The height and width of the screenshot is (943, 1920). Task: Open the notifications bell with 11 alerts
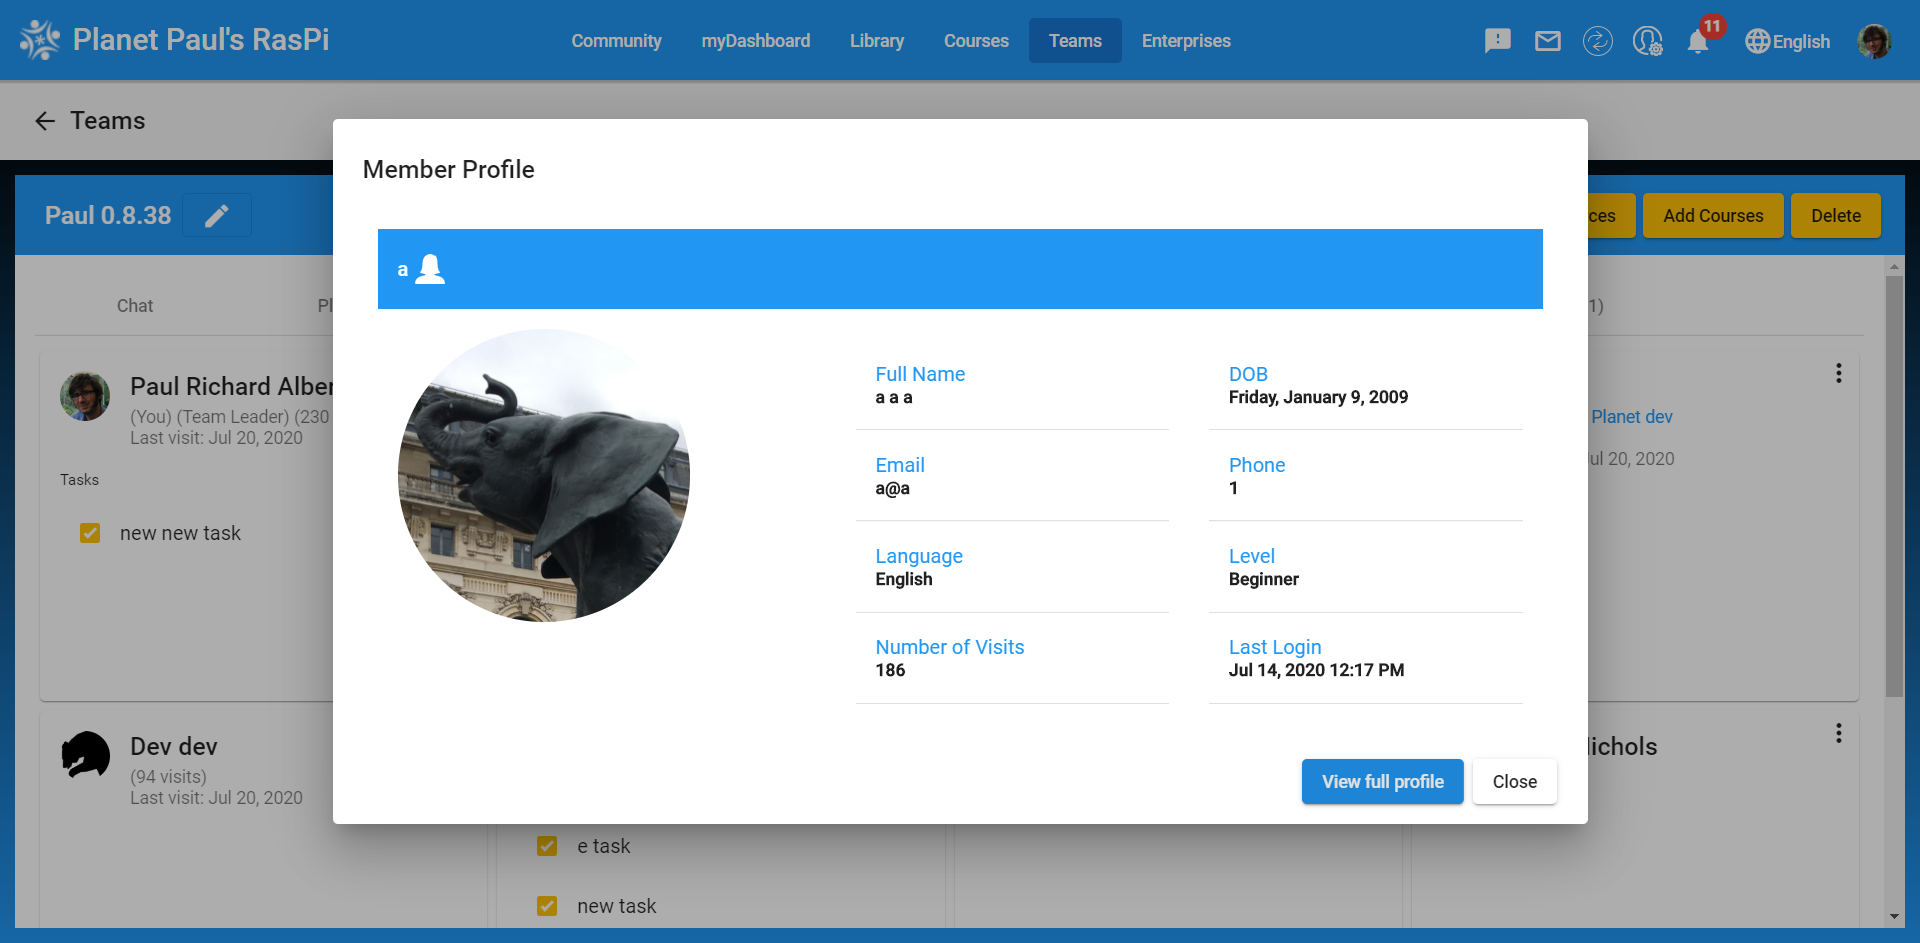point(1698,40)
